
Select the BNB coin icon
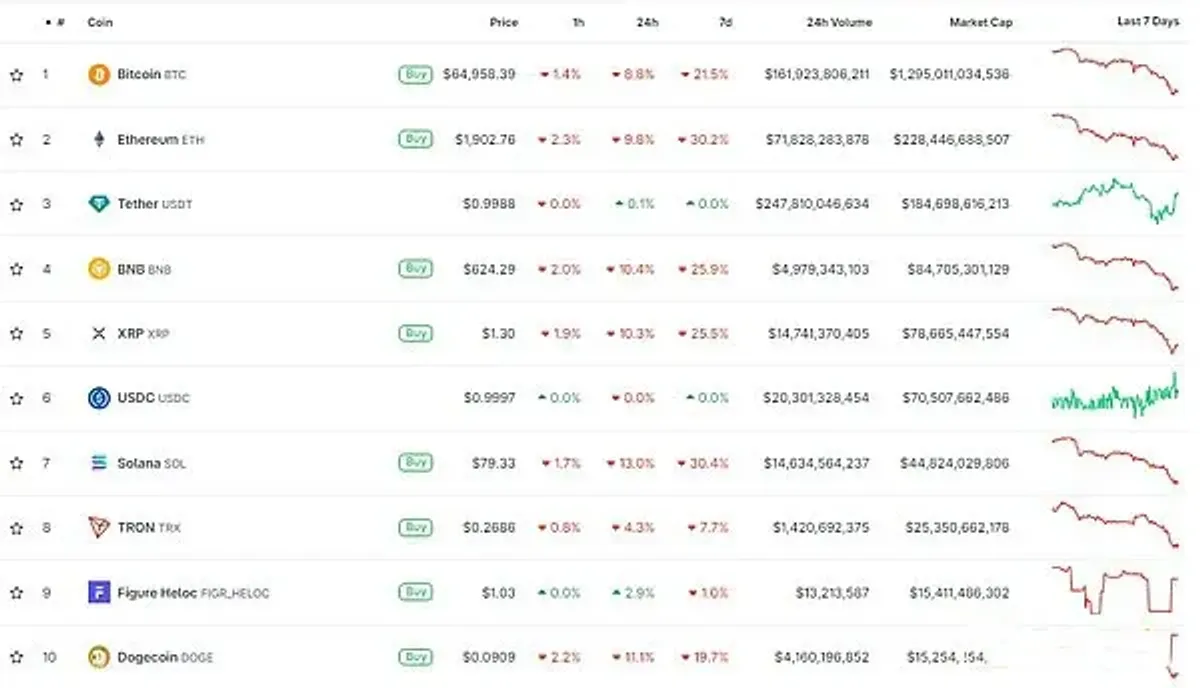point(98,268)
